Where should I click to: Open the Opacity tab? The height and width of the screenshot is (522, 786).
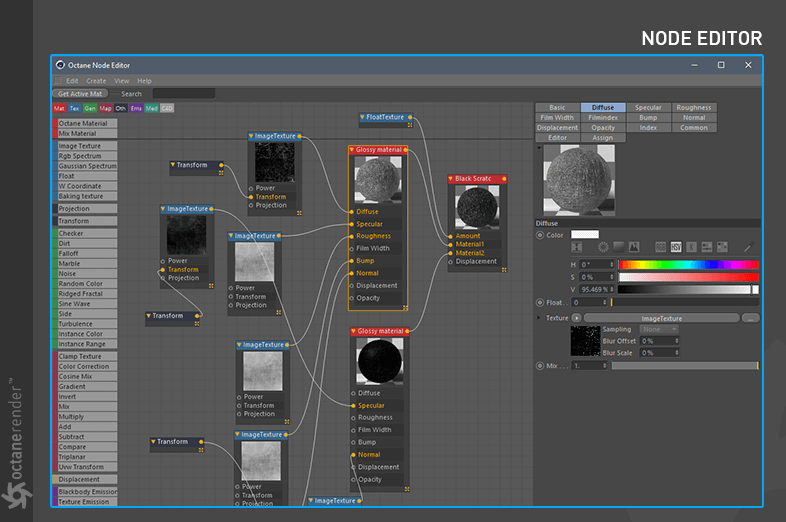tap(603, 127)
